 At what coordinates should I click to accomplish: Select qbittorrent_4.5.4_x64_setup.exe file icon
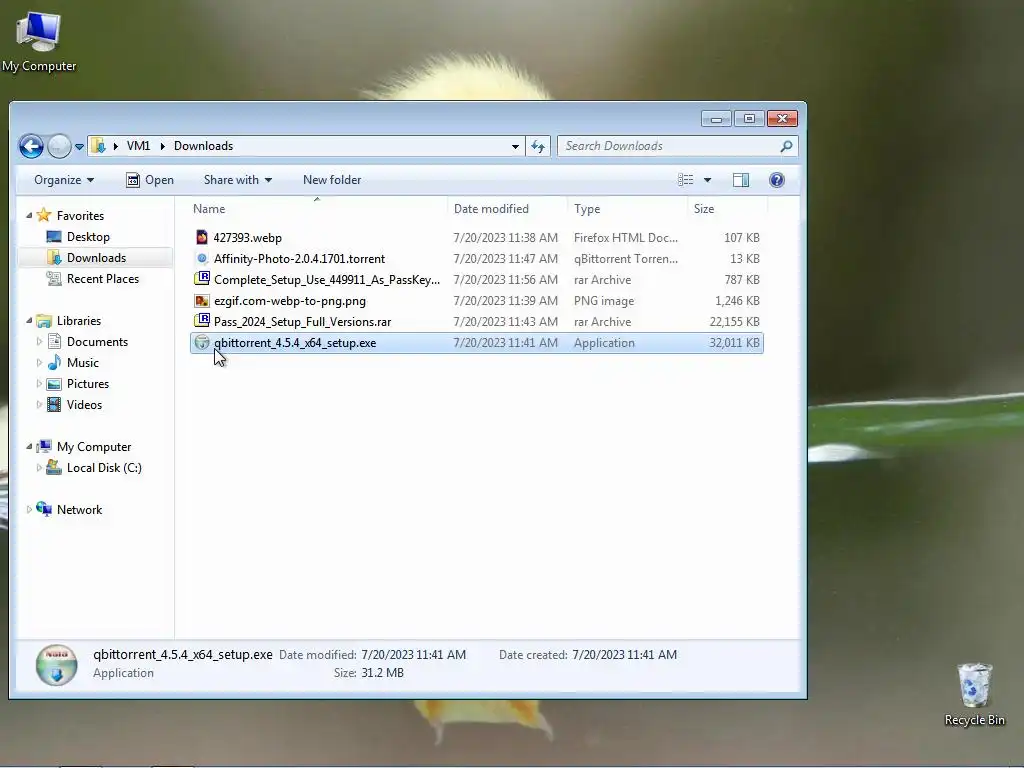pyautogui.click(x=202, y=342)
